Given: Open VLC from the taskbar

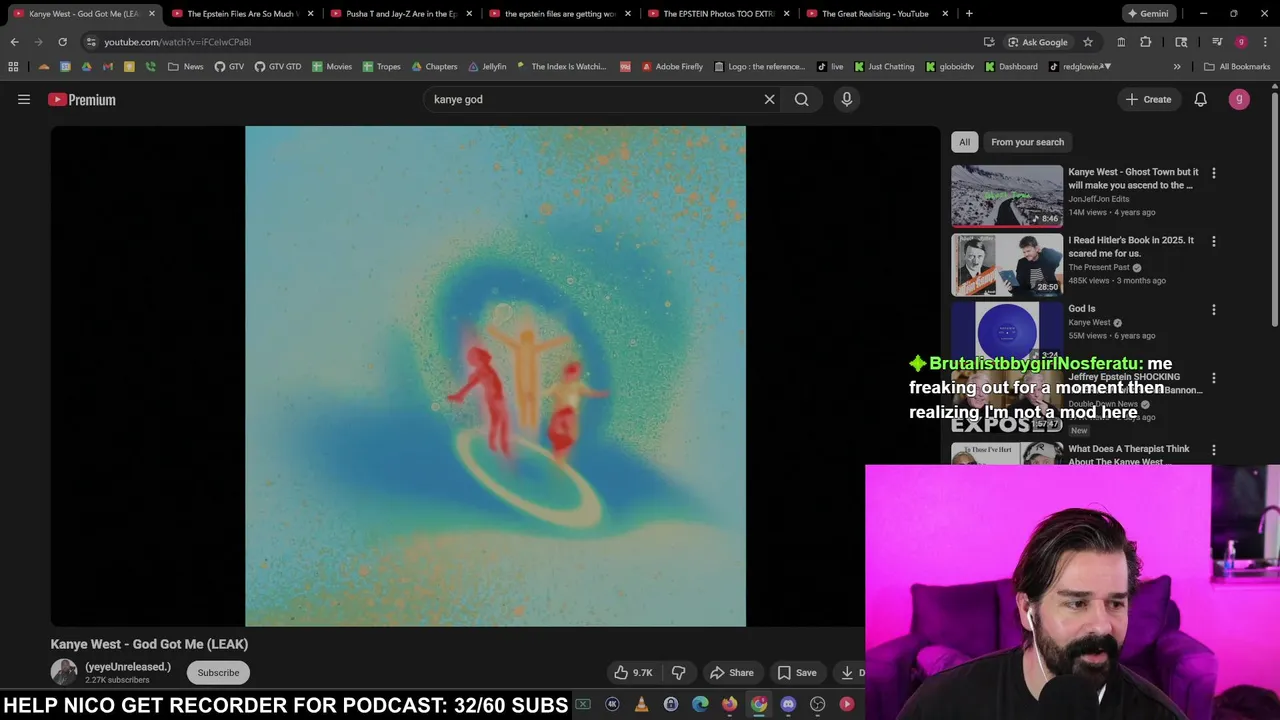Looking at the screenshot, I should (x=641, y=704).
